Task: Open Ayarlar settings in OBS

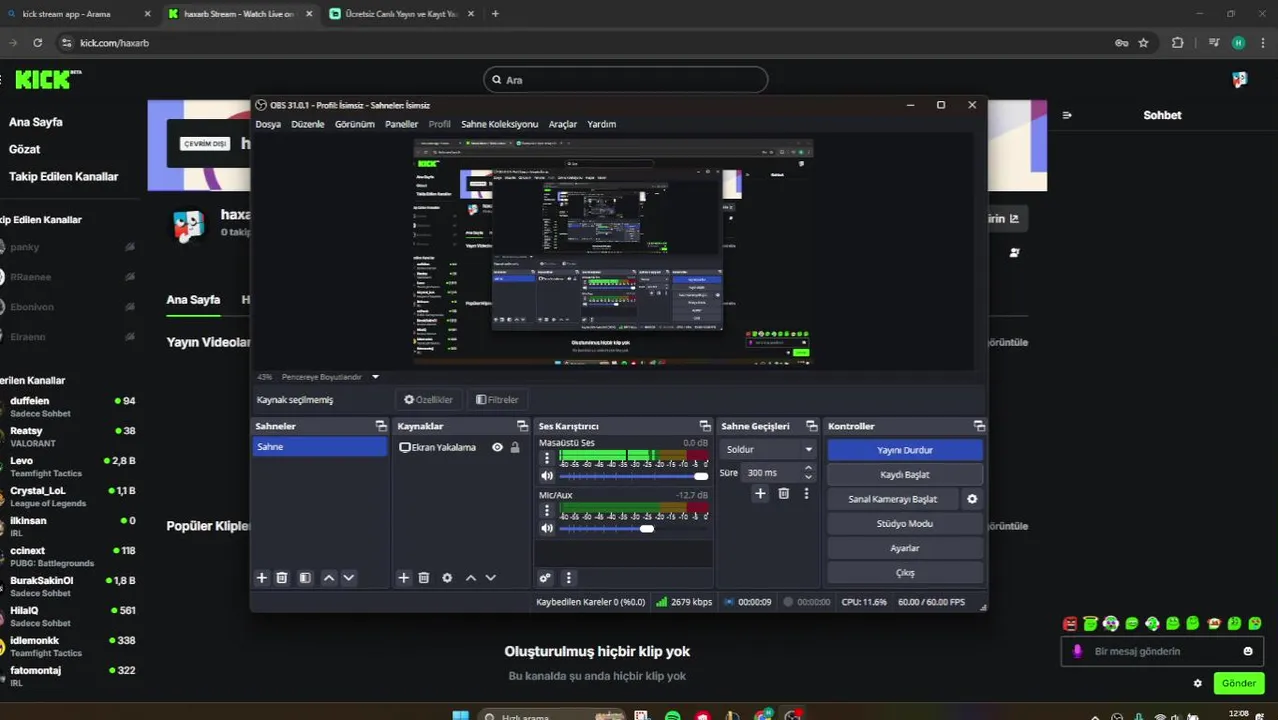Action: pos(905,548)
